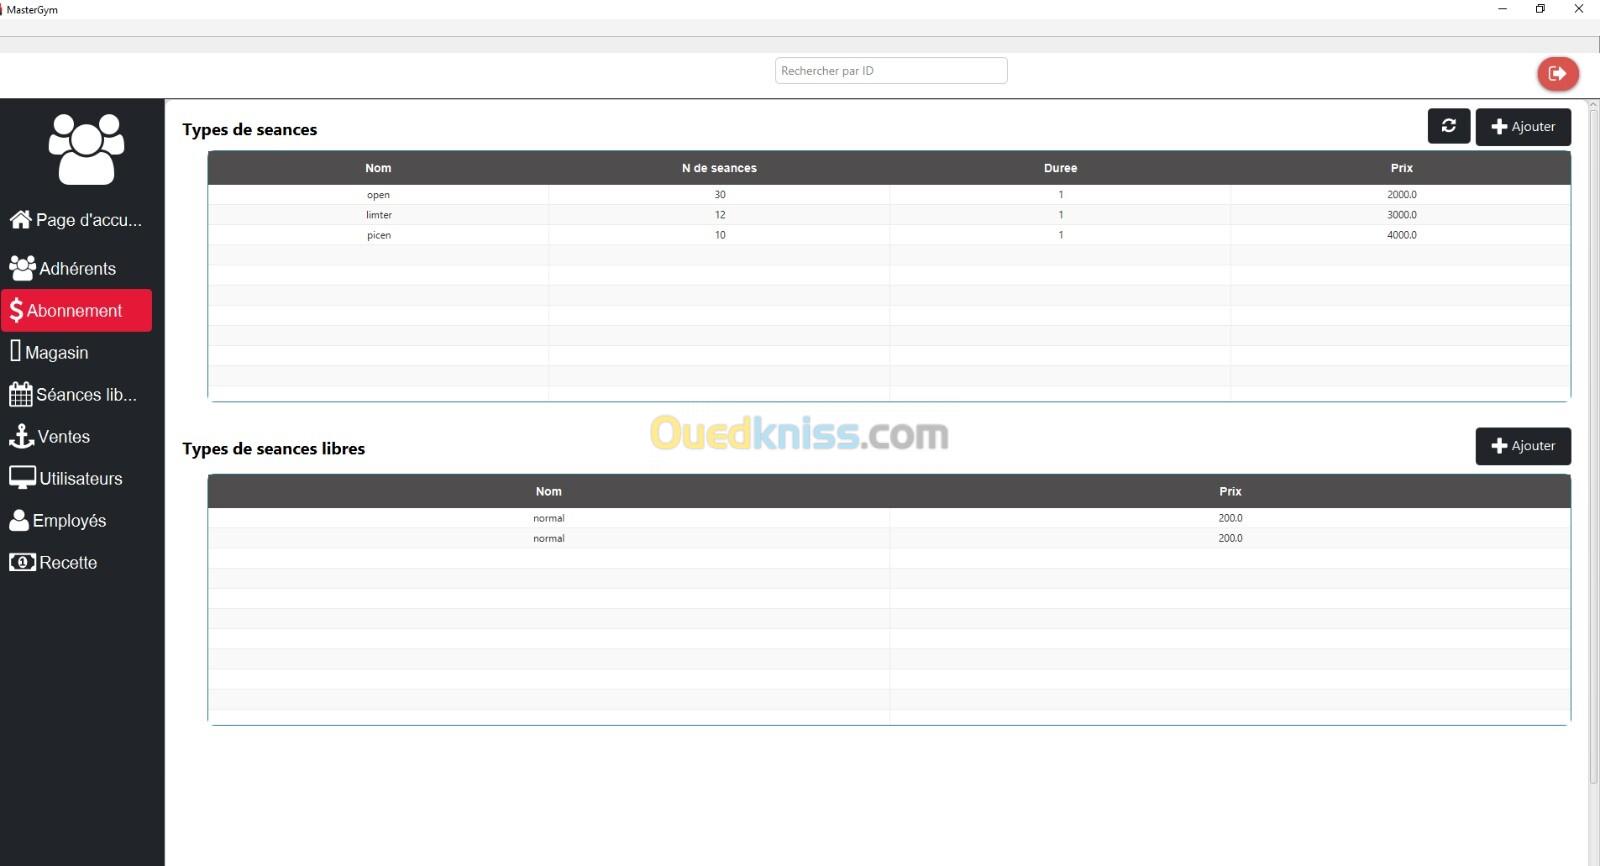Open the Recette page
This screenshot has height=866, width=1600.
(x=77, y=562)
